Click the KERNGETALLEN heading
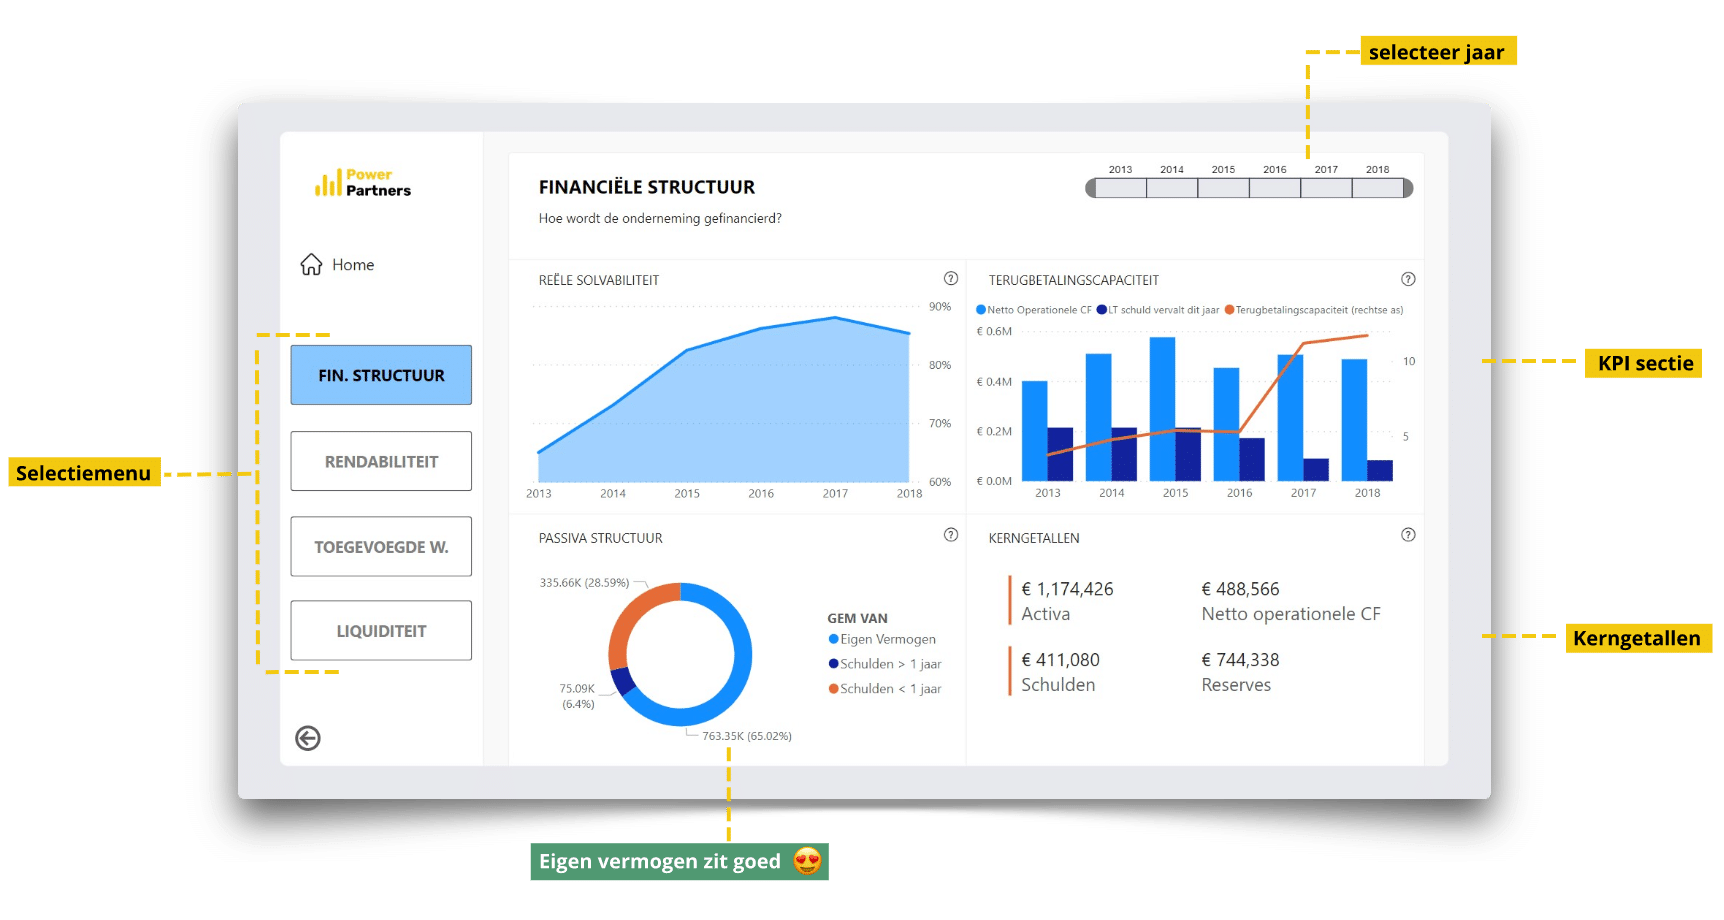1724x920 pixels. [1034, 538]
